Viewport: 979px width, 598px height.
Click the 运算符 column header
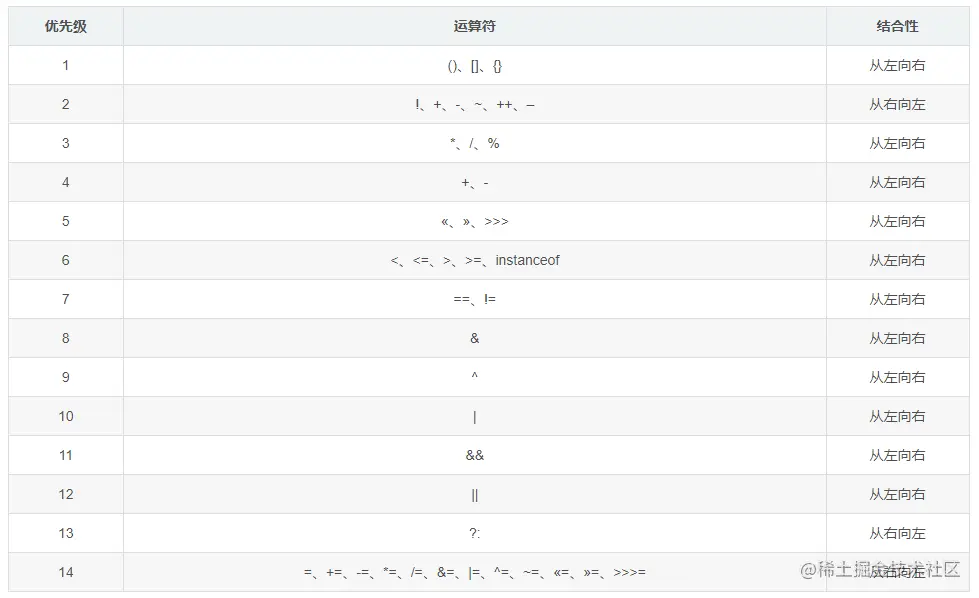coord(474,26)
